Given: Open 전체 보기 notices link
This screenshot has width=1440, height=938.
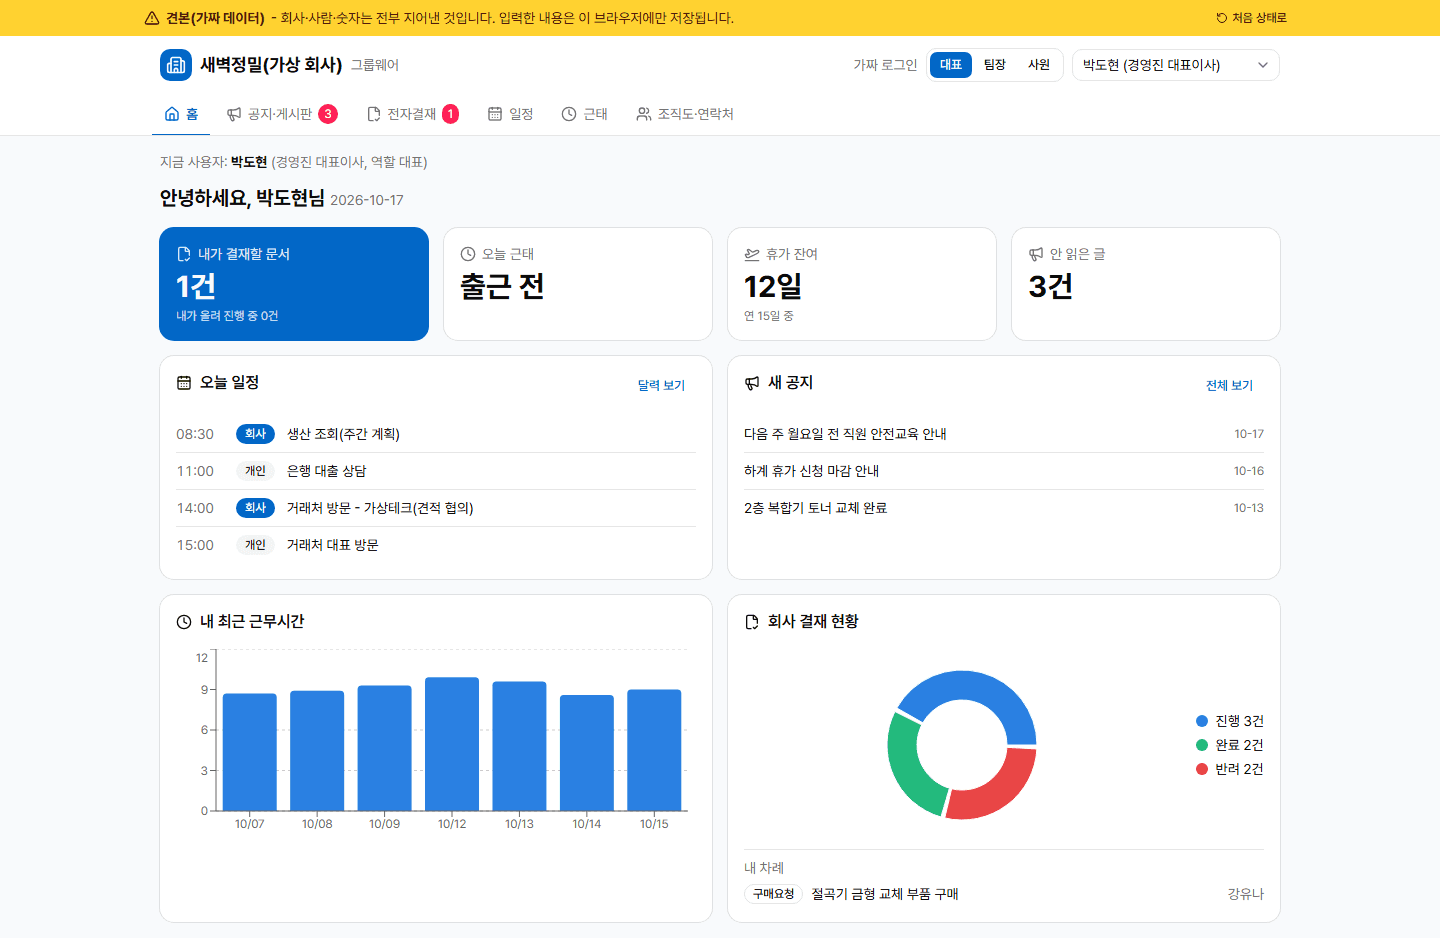Looking at the screenshot, I should pyautogui.click(x=1229, y=385).
